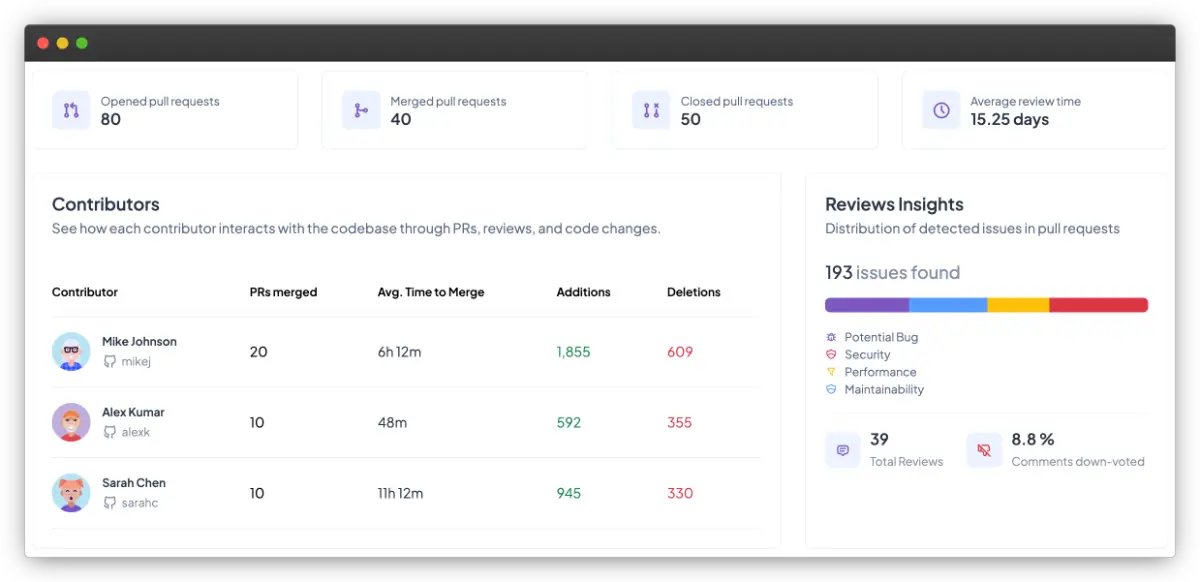The image size is (1200, 582).
Task: Open the mikej GitHub username link
Action: [x=135, y=361]
